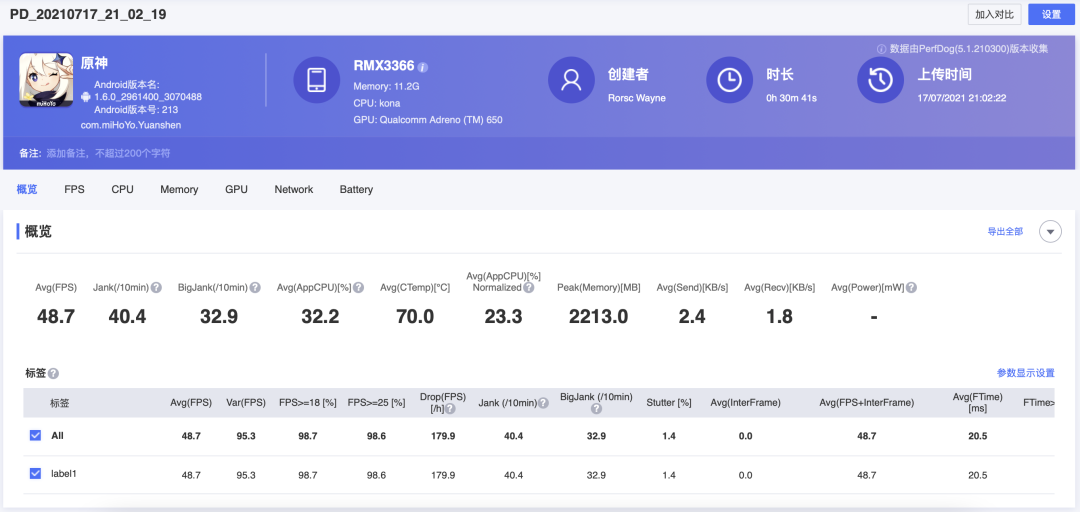Click the 加入对比 button
The image size is (1080, 512).
point(995,14)
